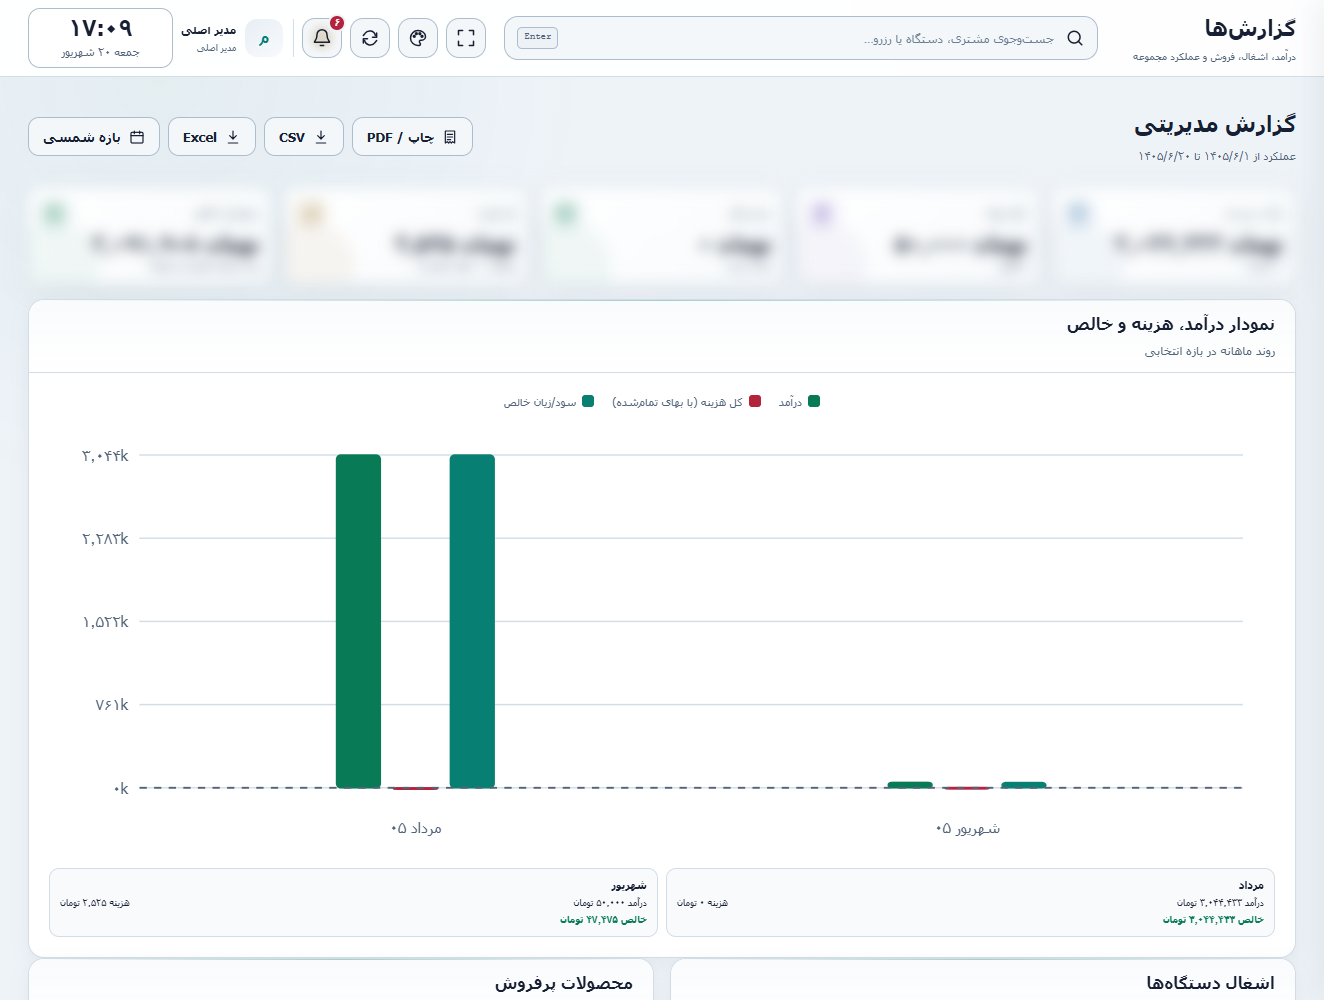This screenshot has width=1324, height=1000.
Task: Toggle fullscreen mode icon
Action: pyautogui.click(x=466, y=38)
